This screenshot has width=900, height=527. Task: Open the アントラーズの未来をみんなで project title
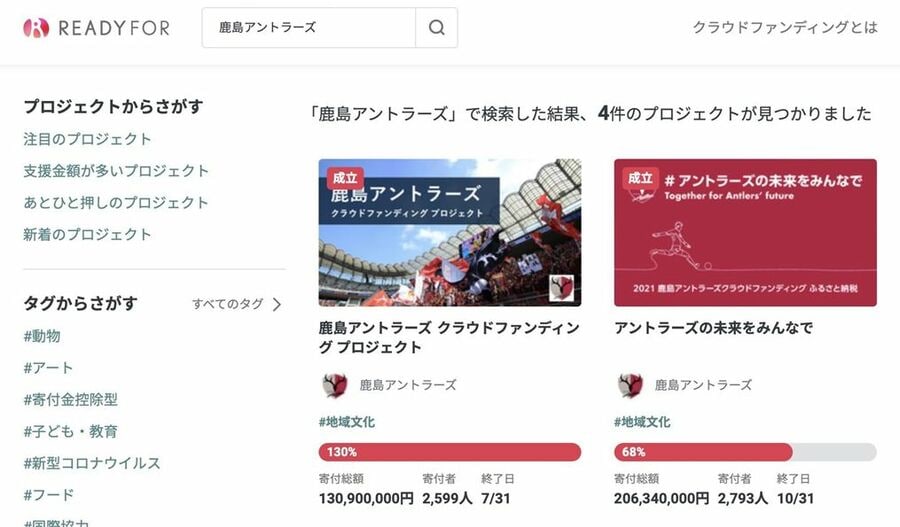click(x=713, y=328)
